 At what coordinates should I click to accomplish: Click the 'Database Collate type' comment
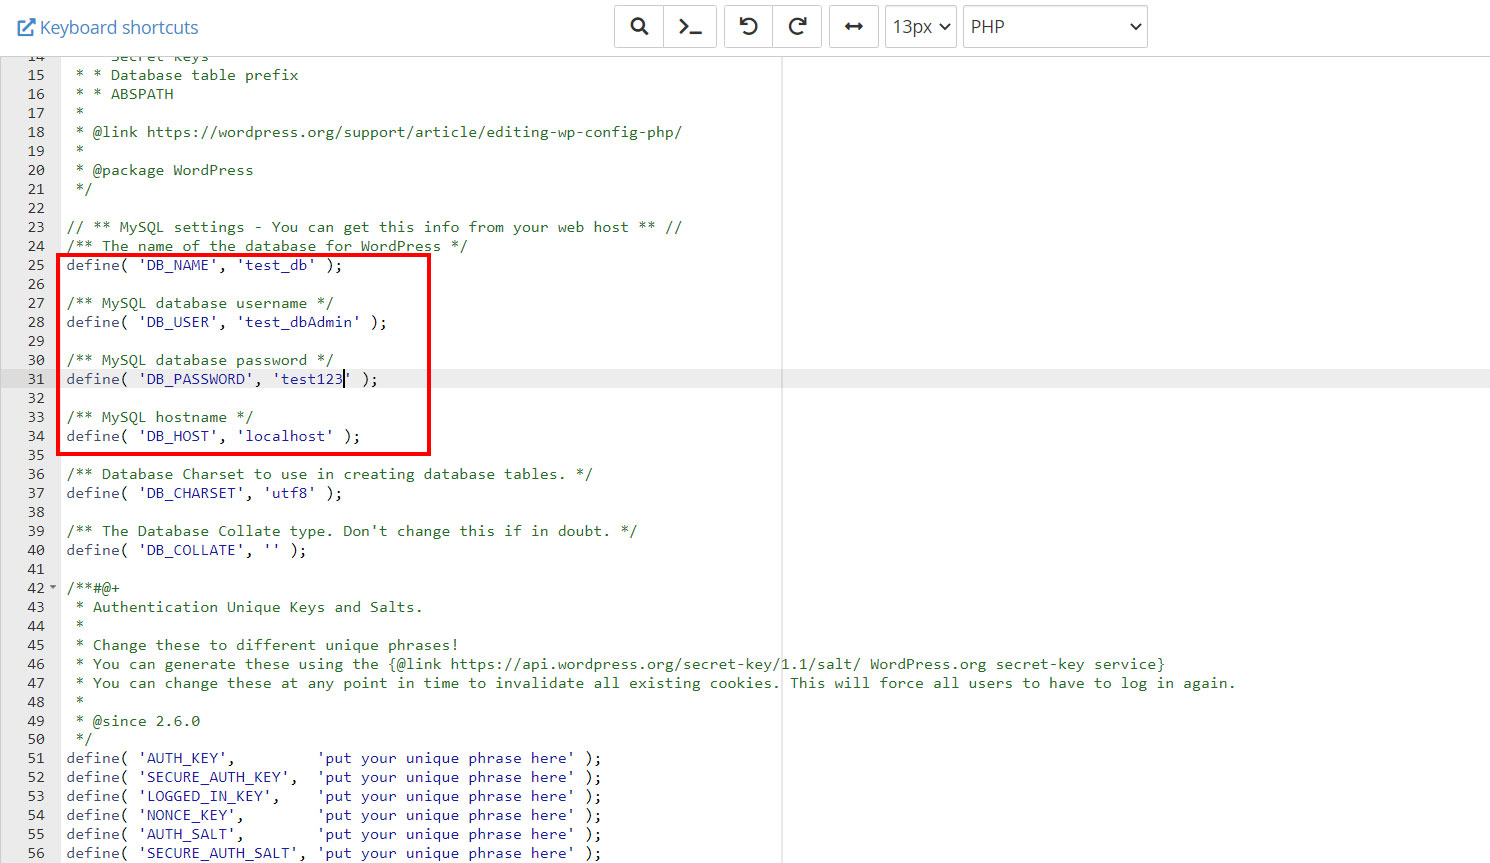coord(352,531)
